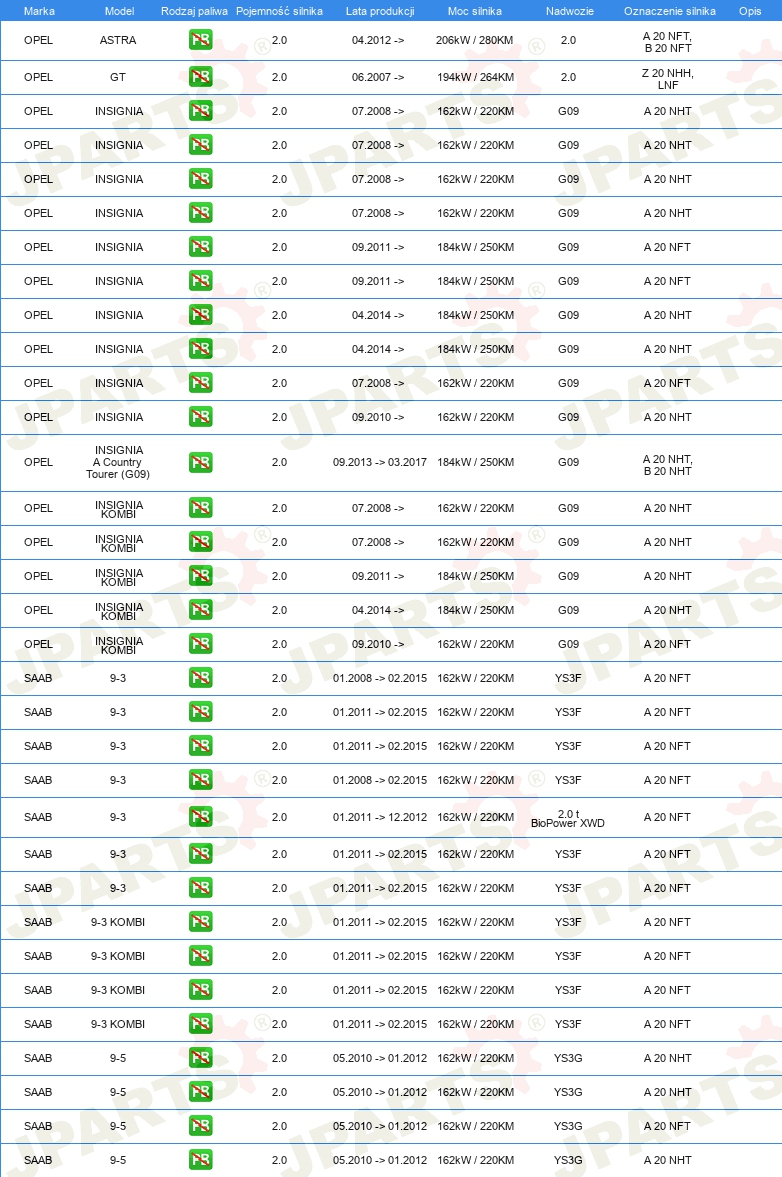This screenshot has height=1177, width=782.
Task: Click the fuel icon in the first SAAB 9-5 row
Action: (200, 1058)
